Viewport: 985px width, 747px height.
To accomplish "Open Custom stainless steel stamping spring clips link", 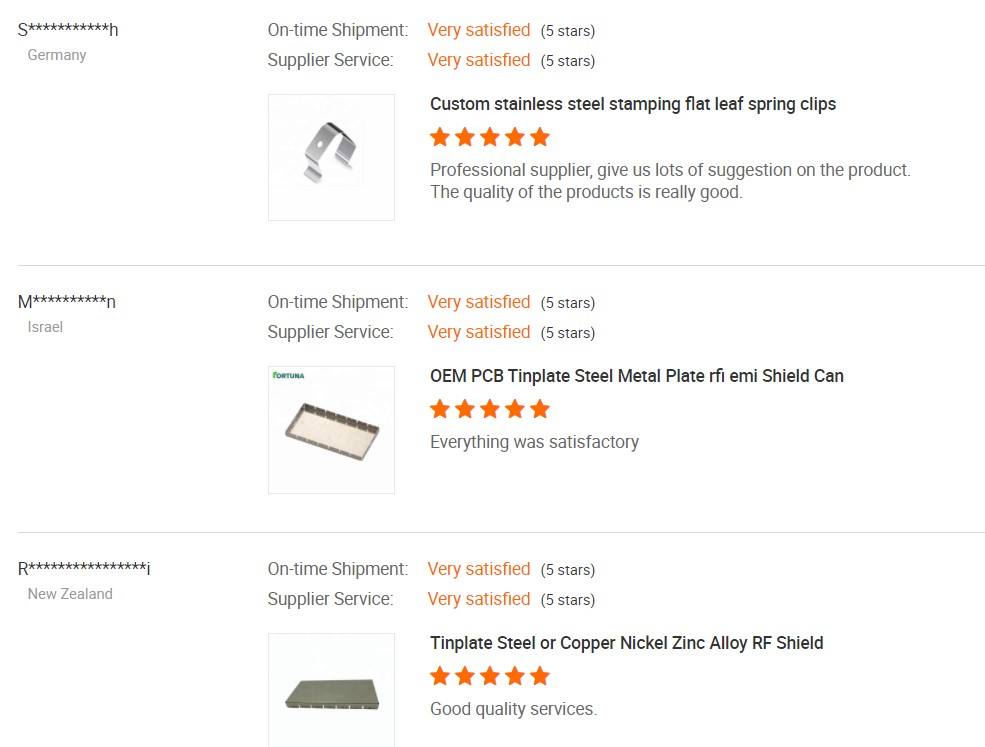I will point(632,104).
